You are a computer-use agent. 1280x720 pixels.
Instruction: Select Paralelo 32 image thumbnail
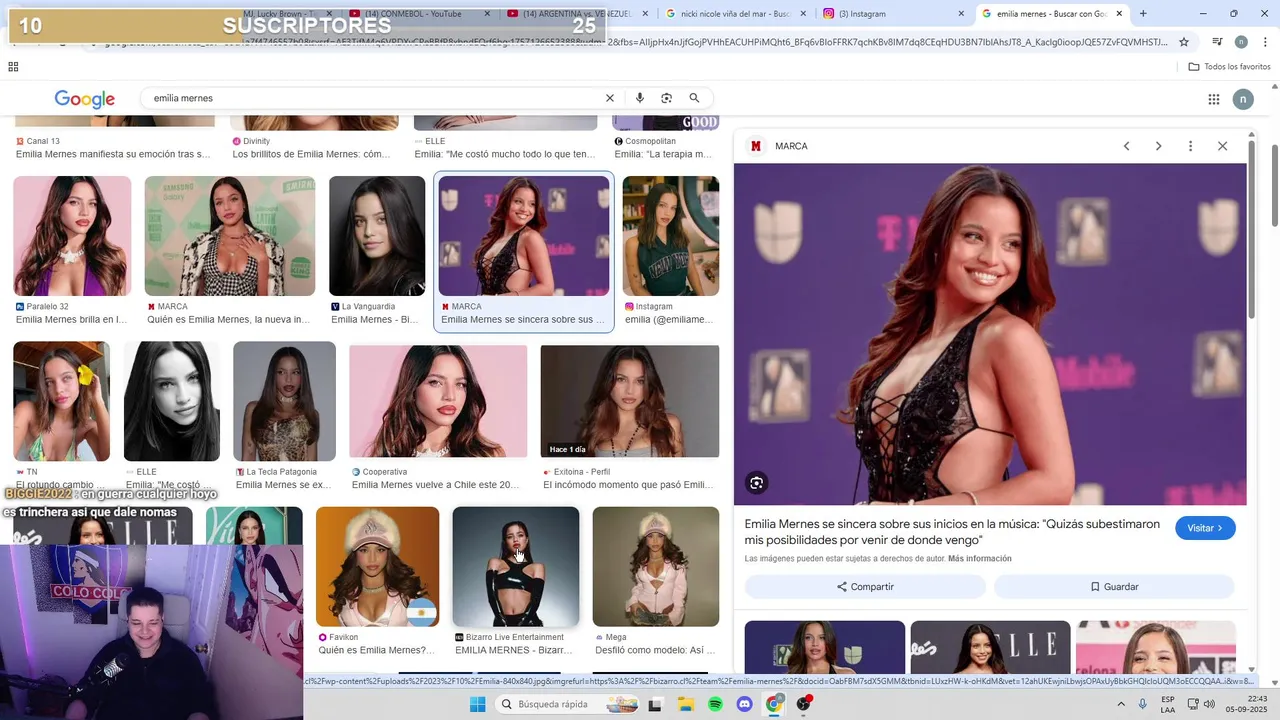(x=72, y=236)
